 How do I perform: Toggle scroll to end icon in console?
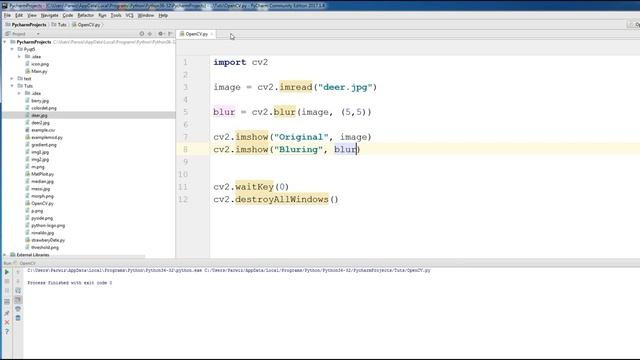pyautogui.click(x=18, y=300)
